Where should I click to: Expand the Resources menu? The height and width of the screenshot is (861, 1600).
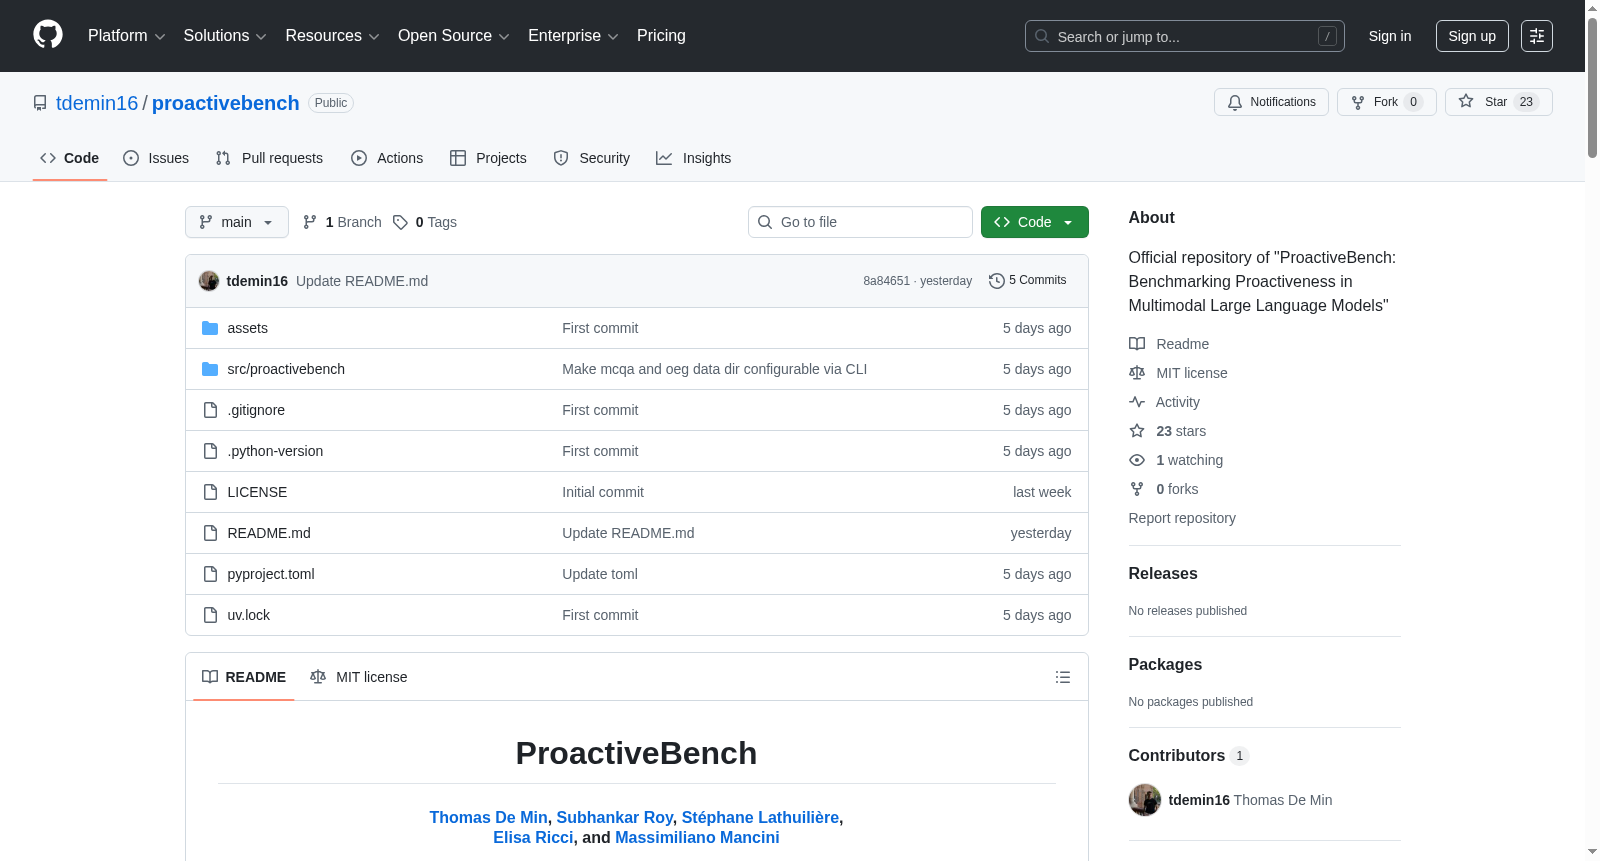[332, 36]
